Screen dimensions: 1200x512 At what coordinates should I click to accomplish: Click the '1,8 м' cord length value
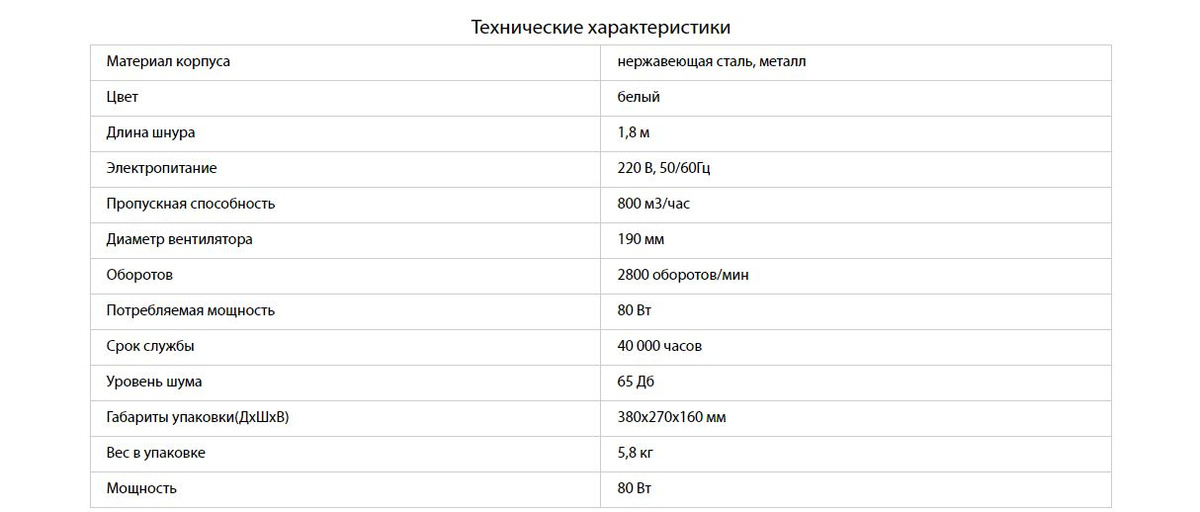click(634, 133)
